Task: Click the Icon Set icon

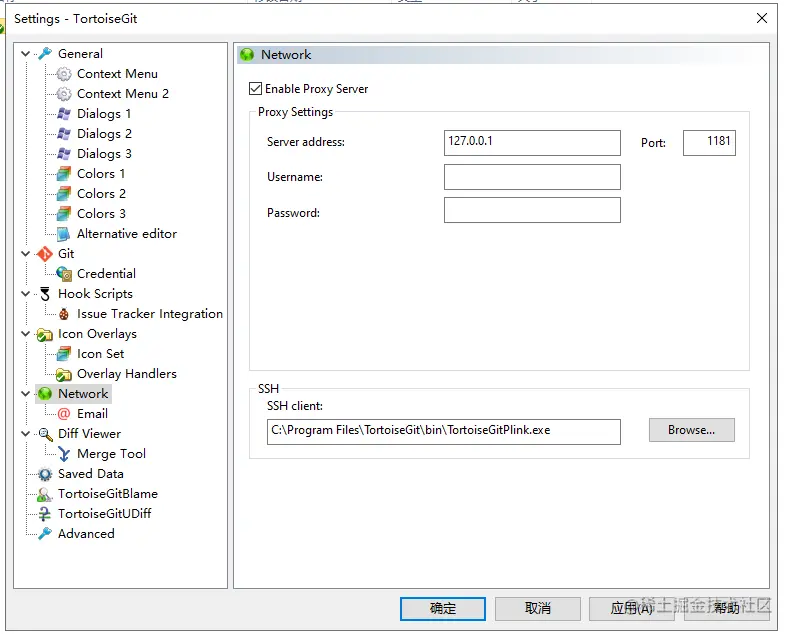Action: 64,354
